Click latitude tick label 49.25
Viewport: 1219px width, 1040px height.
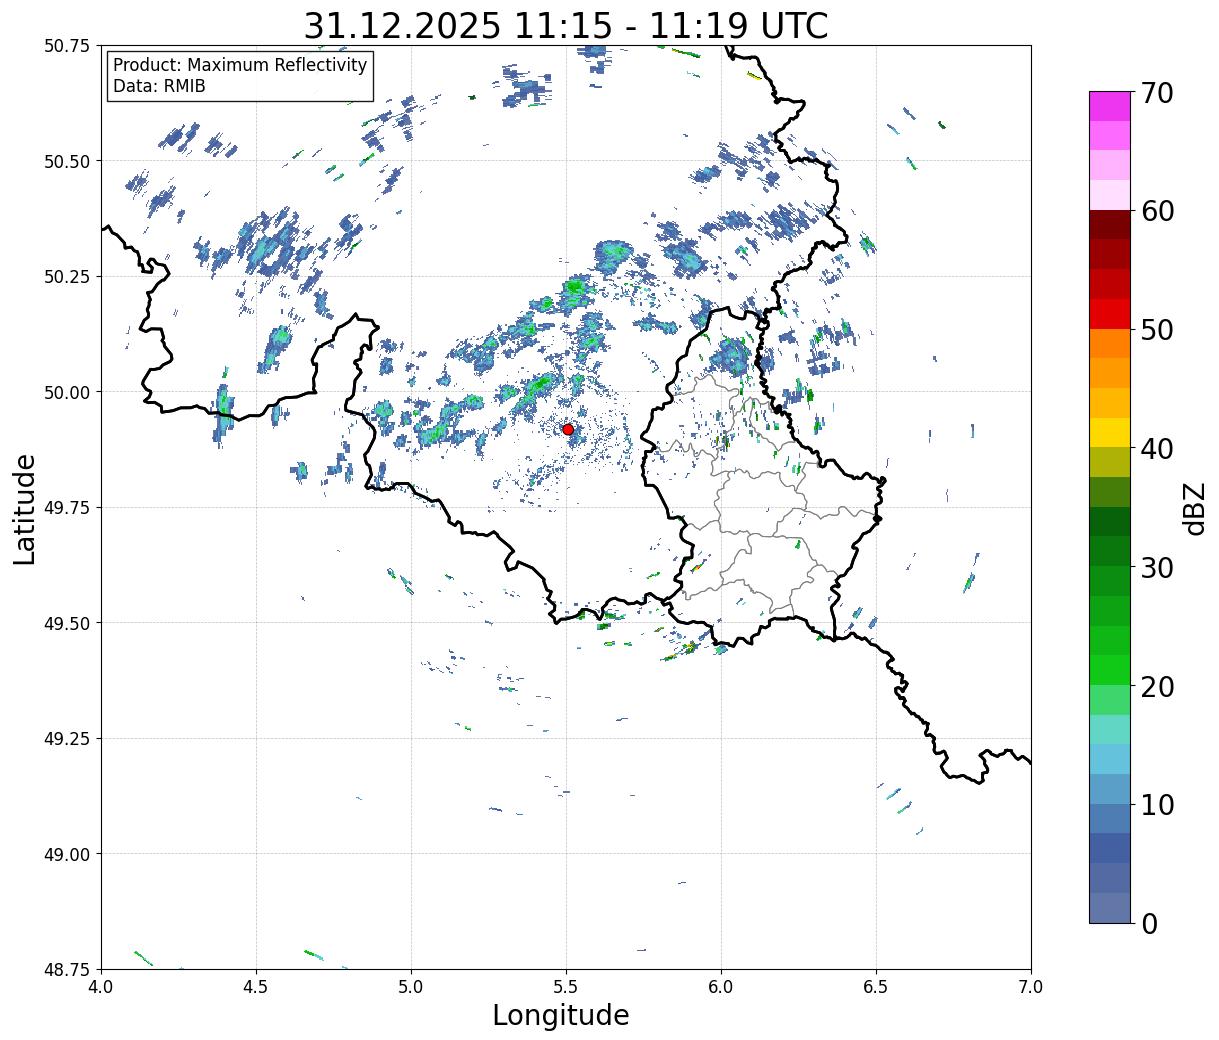click(x=67, y=739)
